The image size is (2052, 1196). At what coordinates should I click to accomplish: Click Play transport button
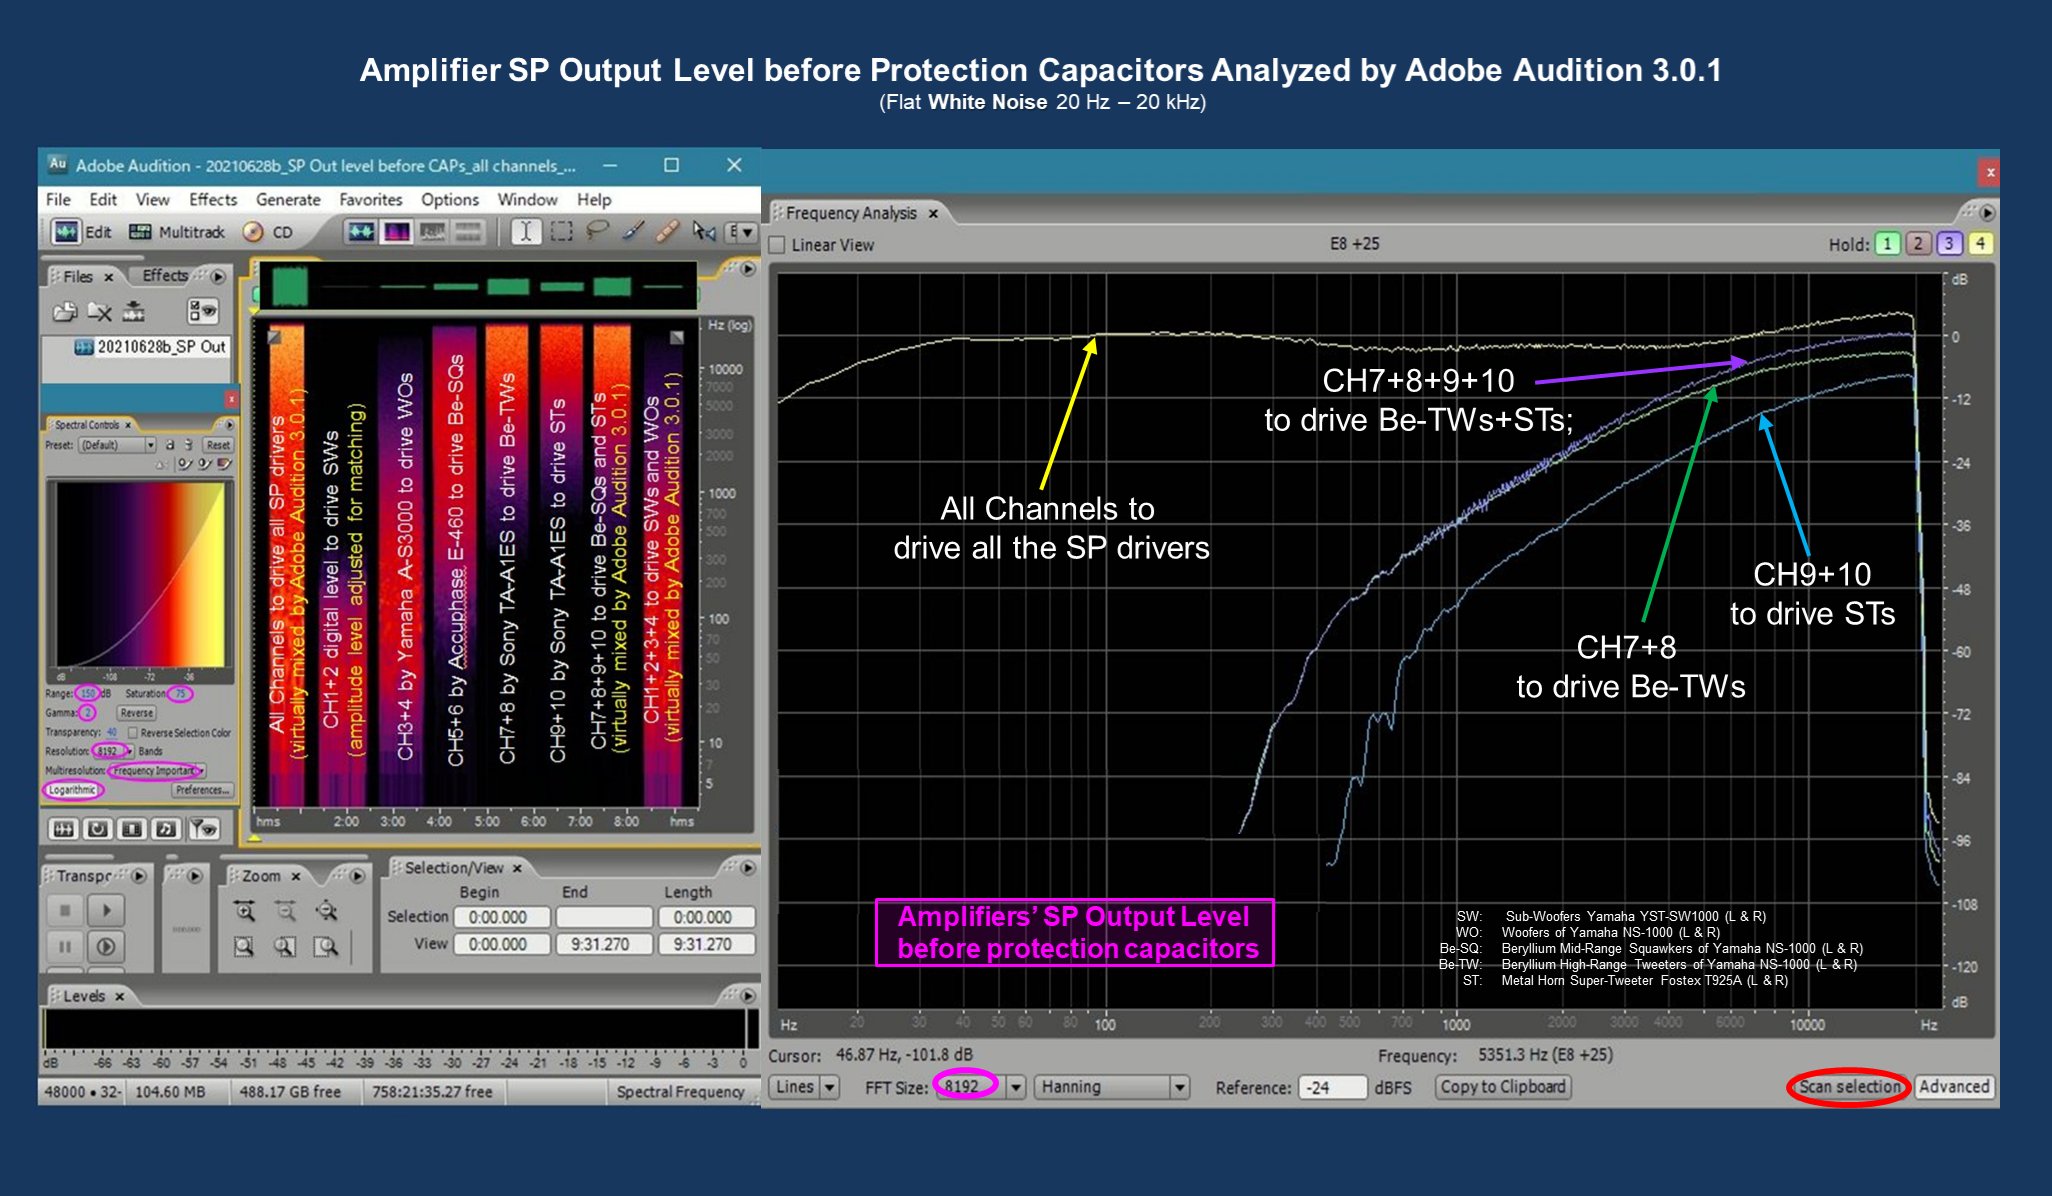106,910
